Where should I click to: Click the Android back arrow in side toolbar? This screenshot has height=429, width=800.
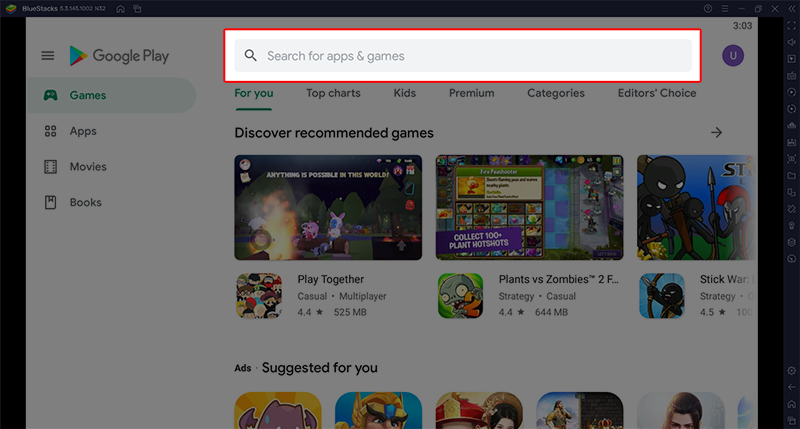click(791, 387)
